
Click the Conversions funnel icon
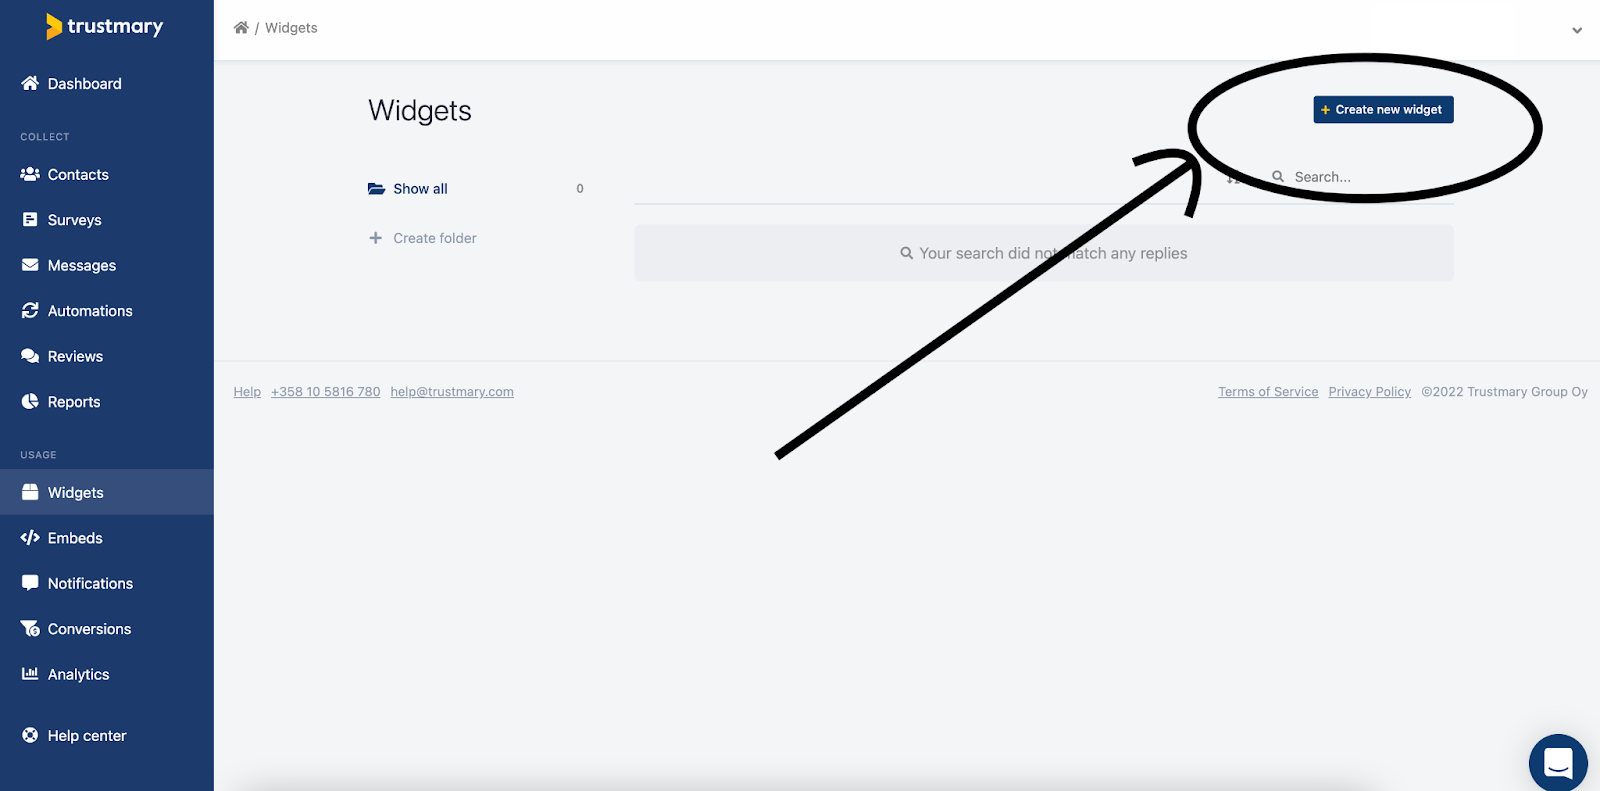(30, 628)
